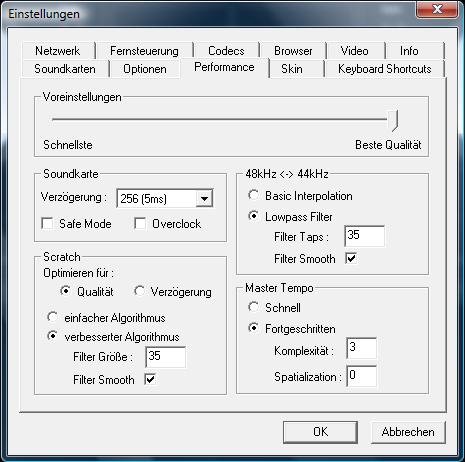Image resolution: width=465 pixels, height=462 pixels.
Task: Click the Komplexität input field
Action: tap(361, 348)
